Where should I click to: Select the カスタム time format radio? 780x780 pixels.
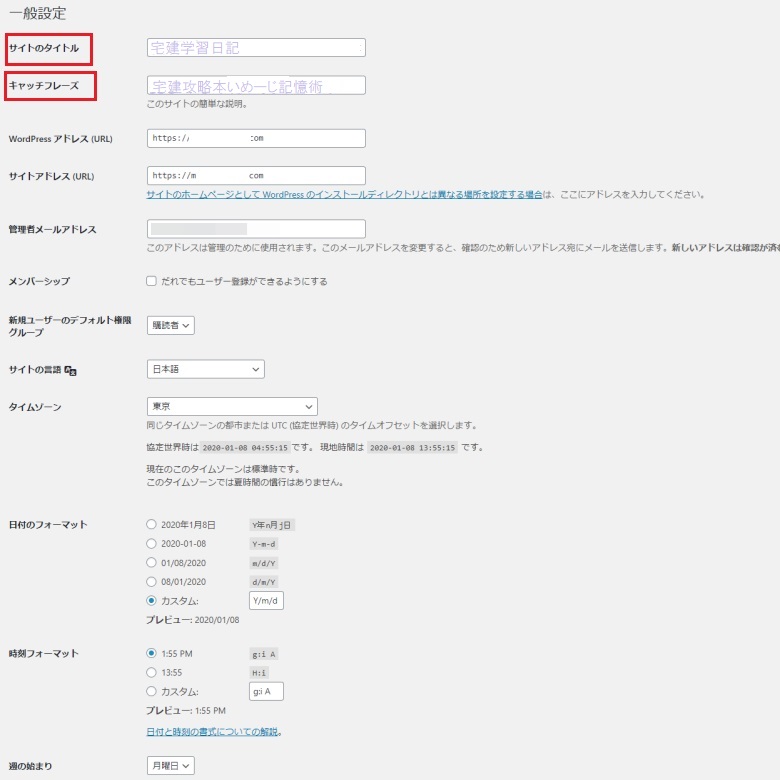point(152,691)
